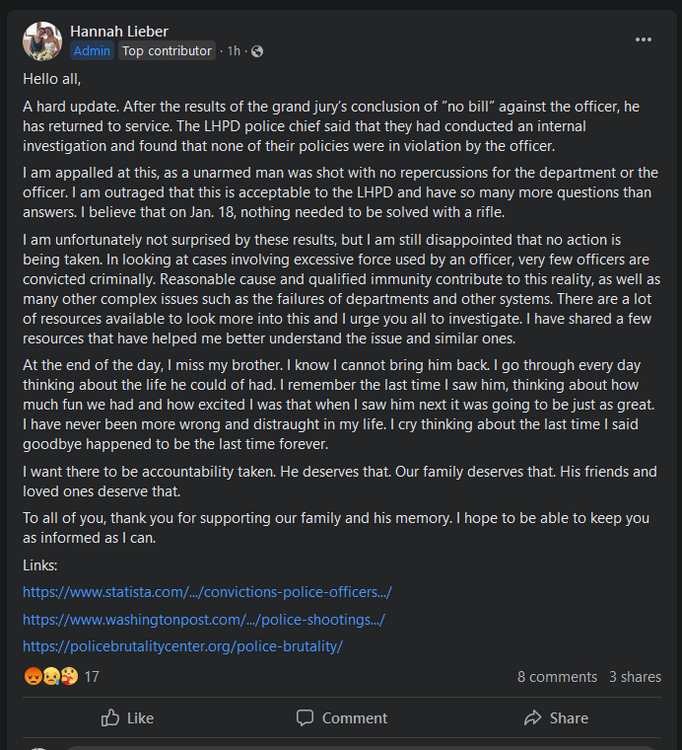The width and height of the screenshot is (682, 750).
Task: Open Hannah Lieber's profile name link
Action: (119, 31)
